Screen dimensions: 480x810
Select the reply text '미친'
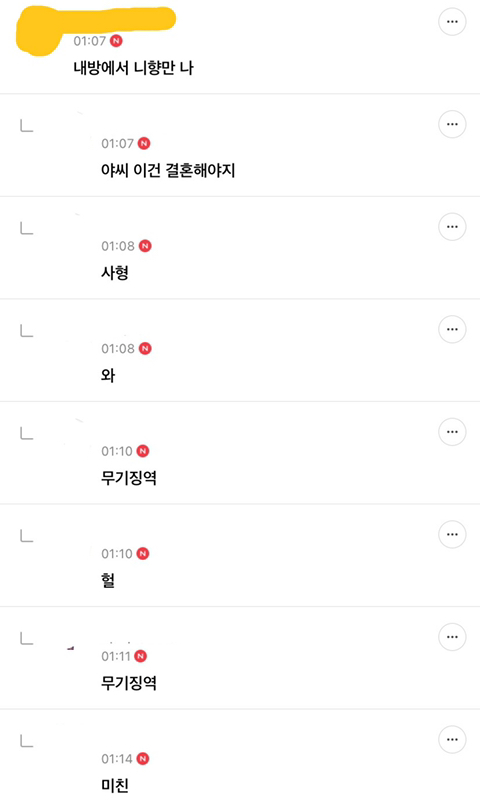tap(115, 785)
